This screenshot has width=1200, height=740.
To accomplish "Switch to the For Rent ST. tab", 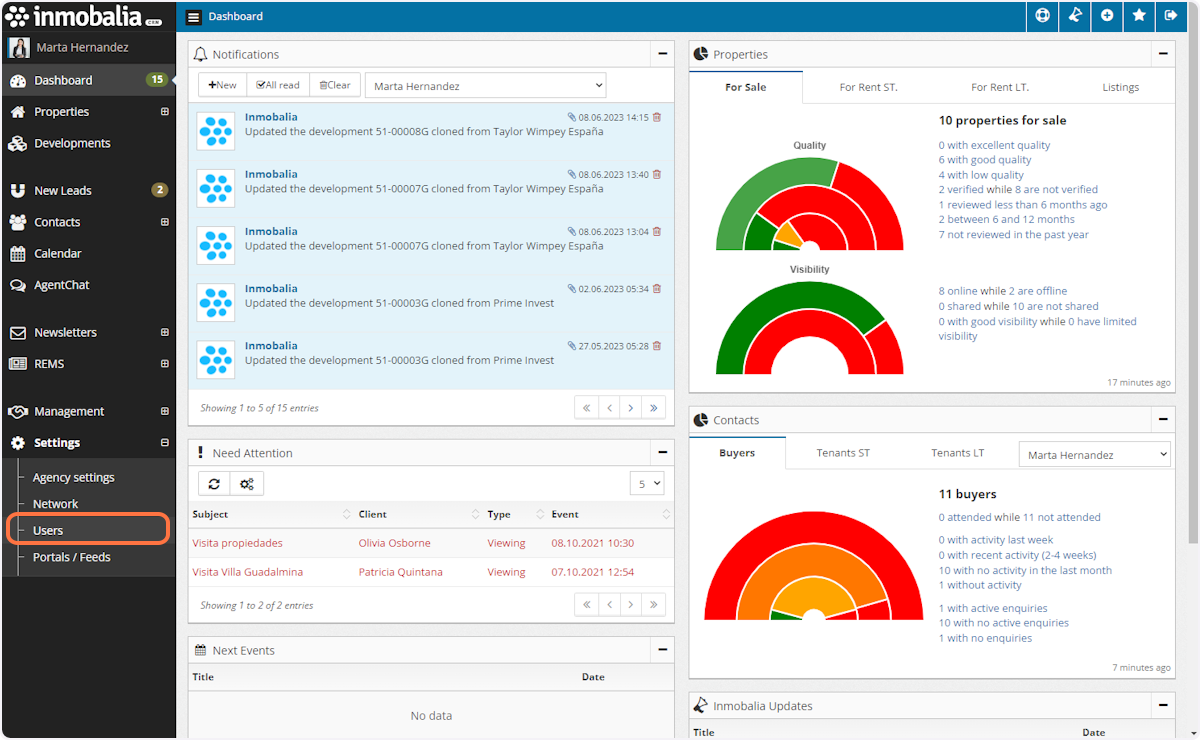I will [868, 88].
